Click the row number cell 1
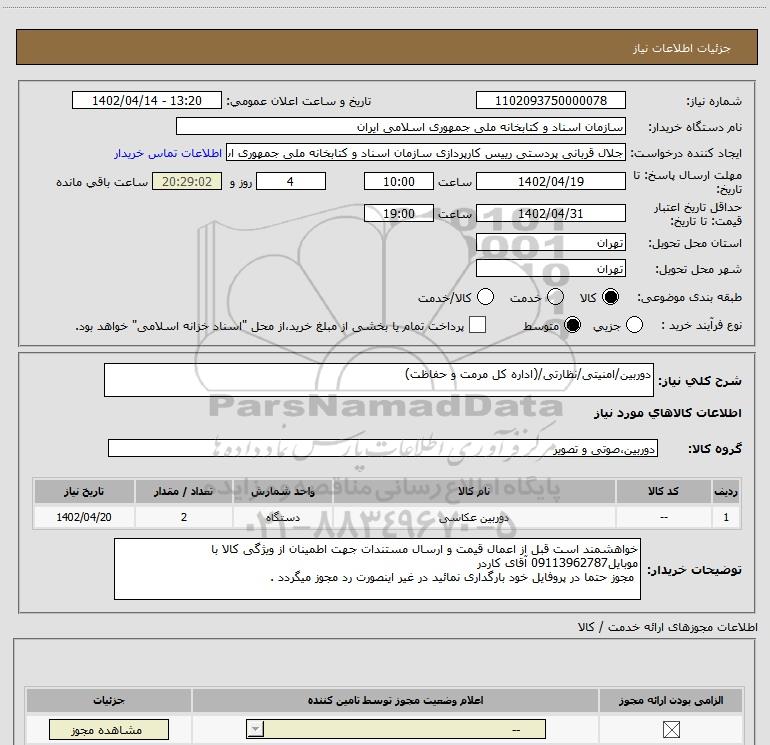 [726, 517]
